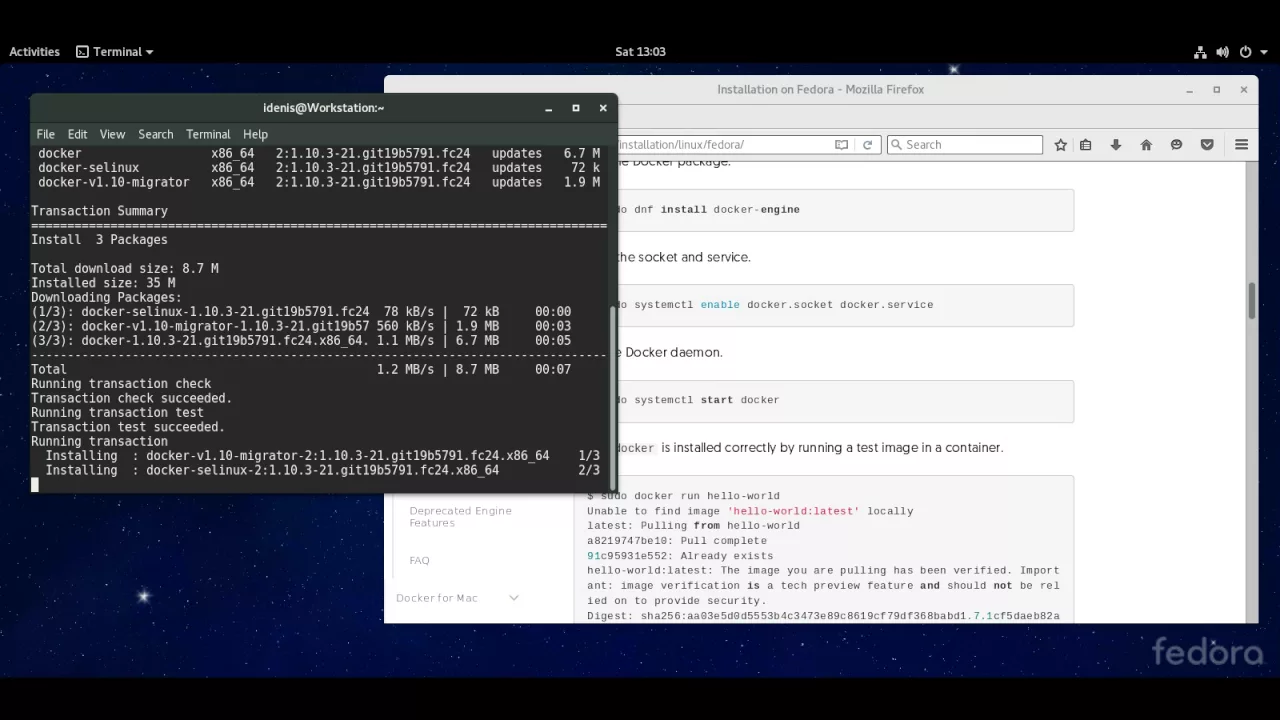Expand the Docker for Mac sidebar section
The height and width of the screenshot is (720, 1280).
click(x=514, y=598)
